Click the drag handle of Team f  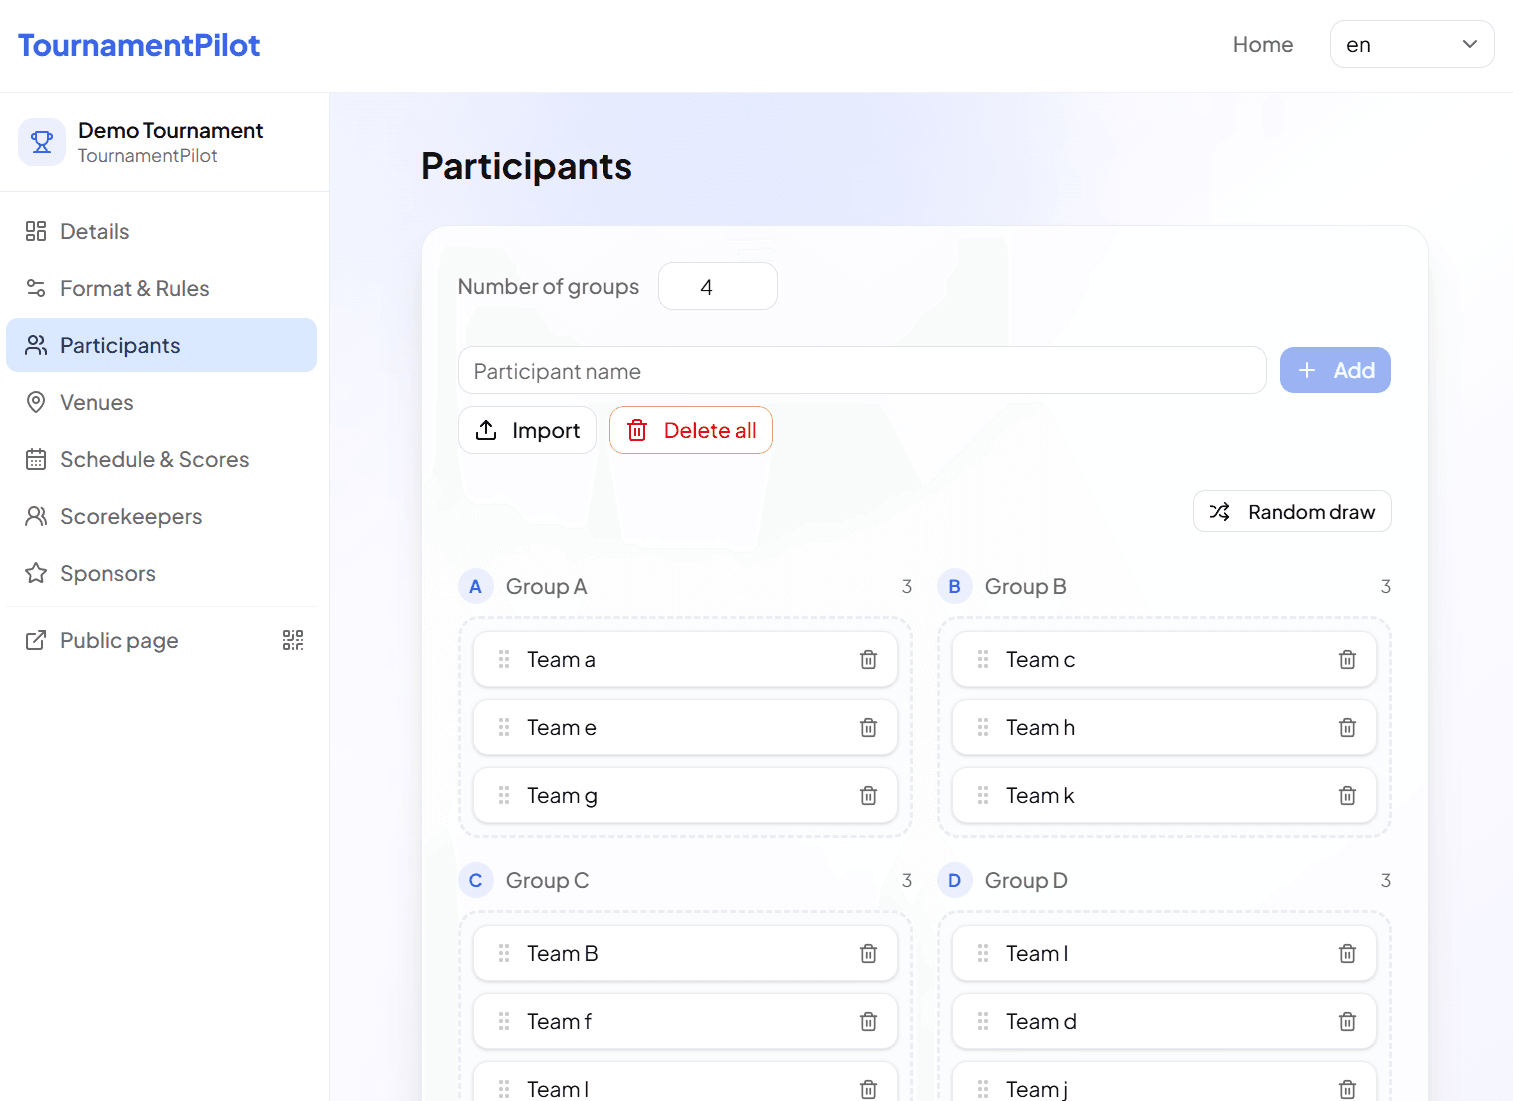coord(504,1022)
